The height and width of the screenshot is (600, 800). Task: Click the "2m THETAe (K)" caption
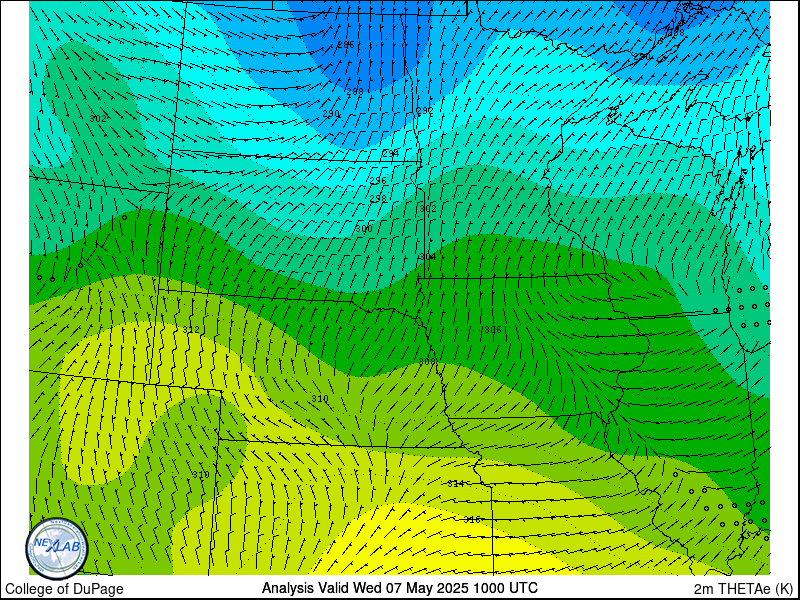tap(743, 589)
